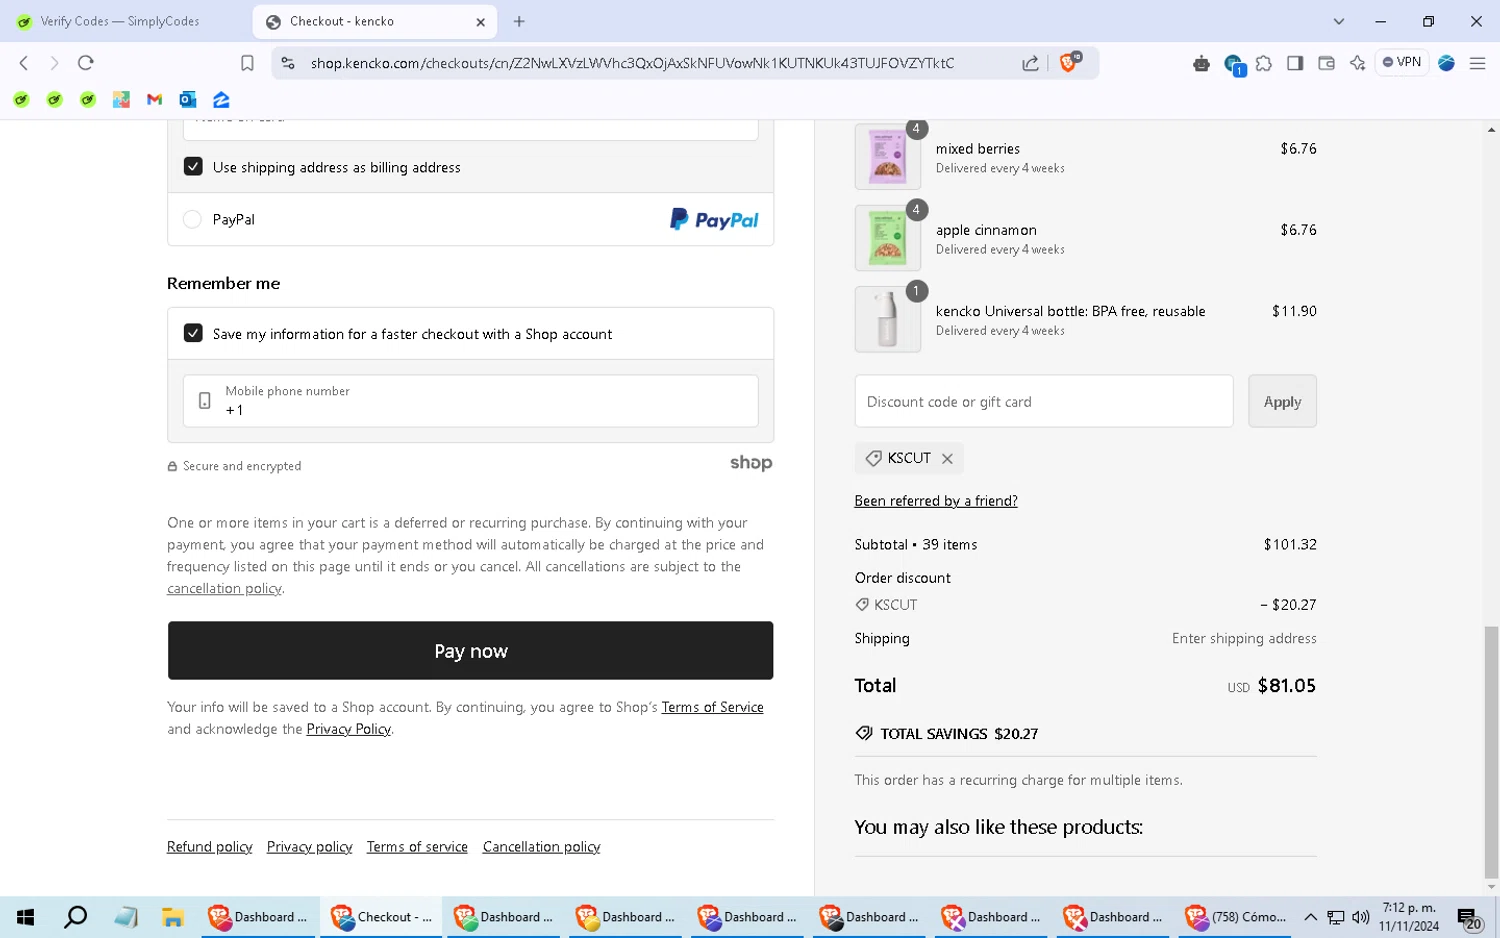Click the mixed berries product thumbnail
This screenshot has width=1500, height=938.
(x=887, y=157)
